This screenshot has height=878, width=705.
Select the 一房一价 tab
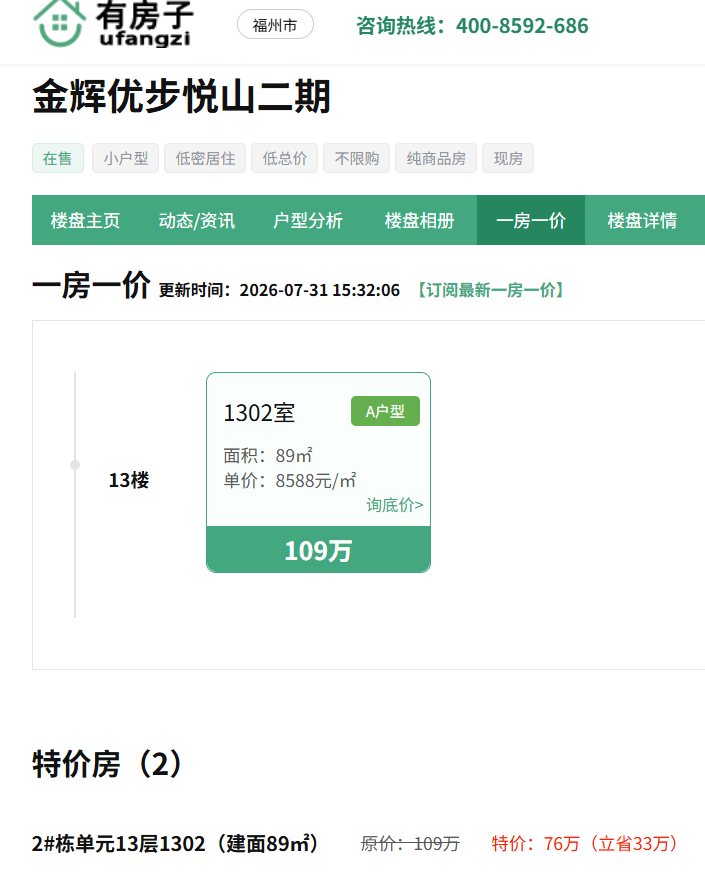coord(531,220)
